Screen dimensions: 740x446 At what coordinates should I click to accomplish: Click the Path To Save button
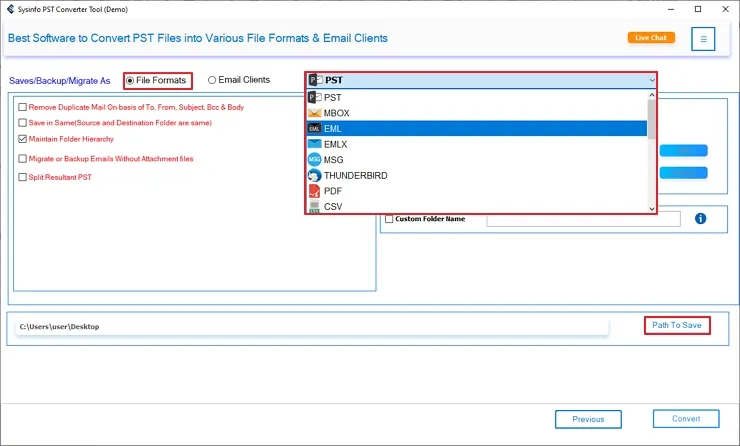click(x=677, y=325)
